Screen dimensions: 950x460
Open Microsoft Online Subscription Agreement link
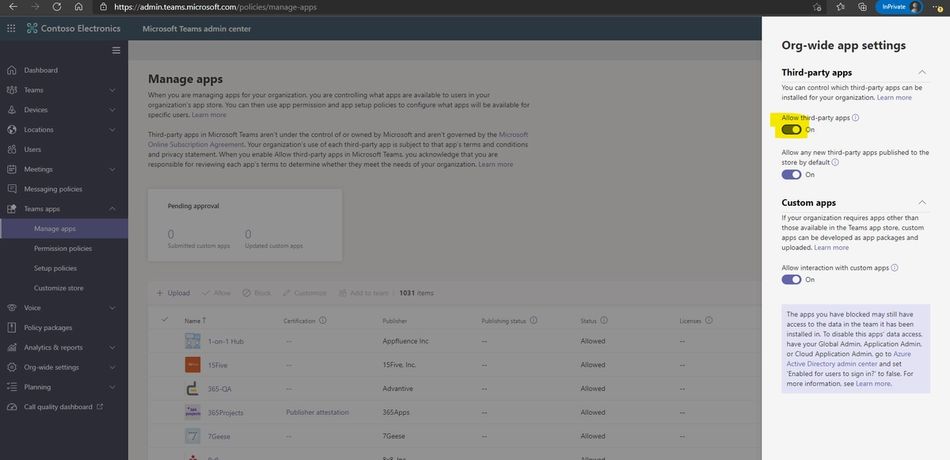tap(338, 139)
